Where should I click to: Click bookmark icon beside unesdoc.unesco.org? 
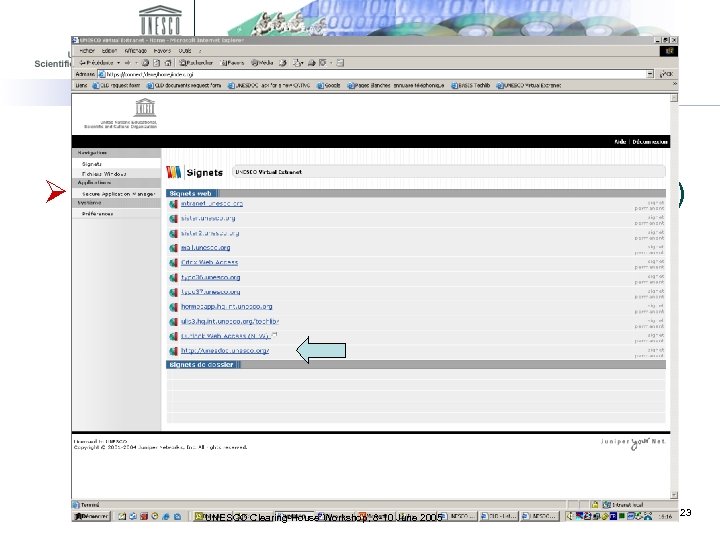tap(173, 351)
